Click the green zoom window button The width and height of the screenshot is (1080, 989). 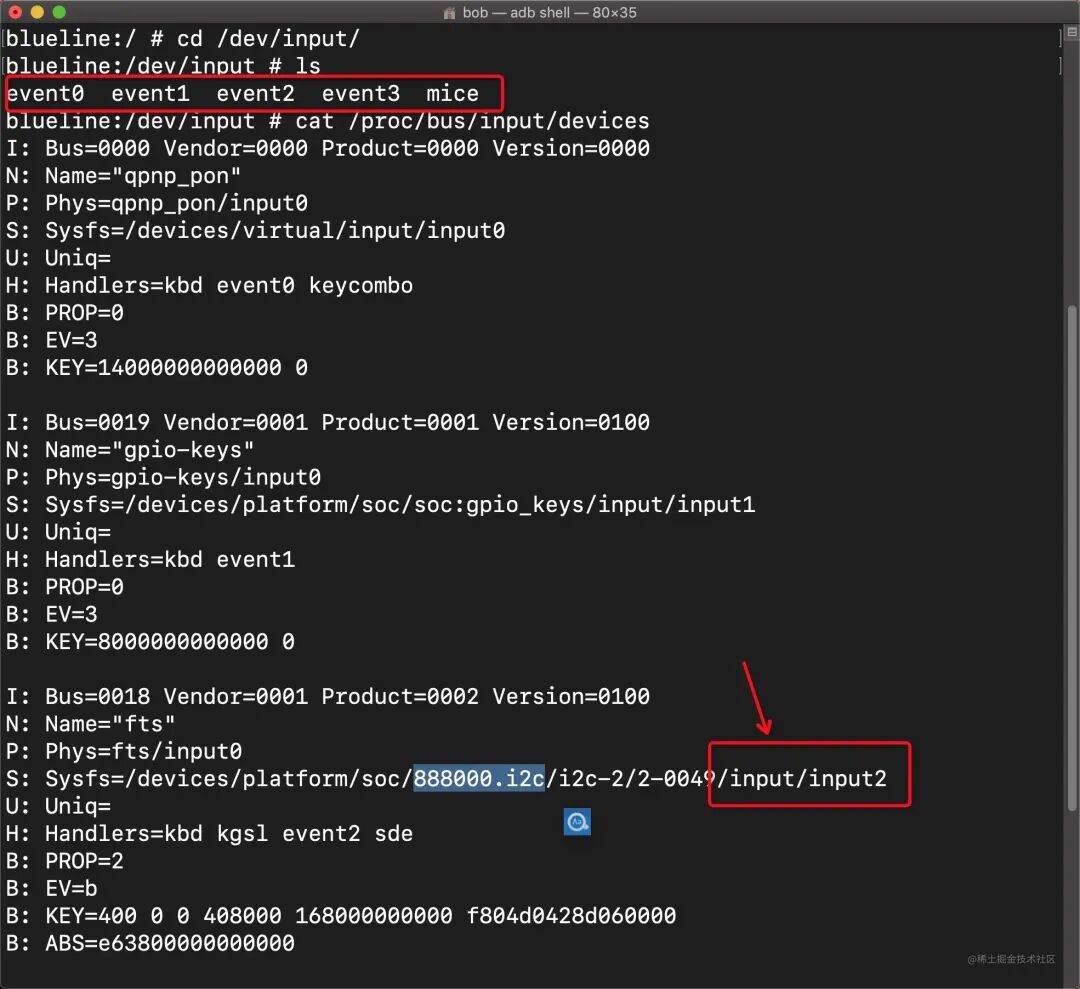coord(59,12)
